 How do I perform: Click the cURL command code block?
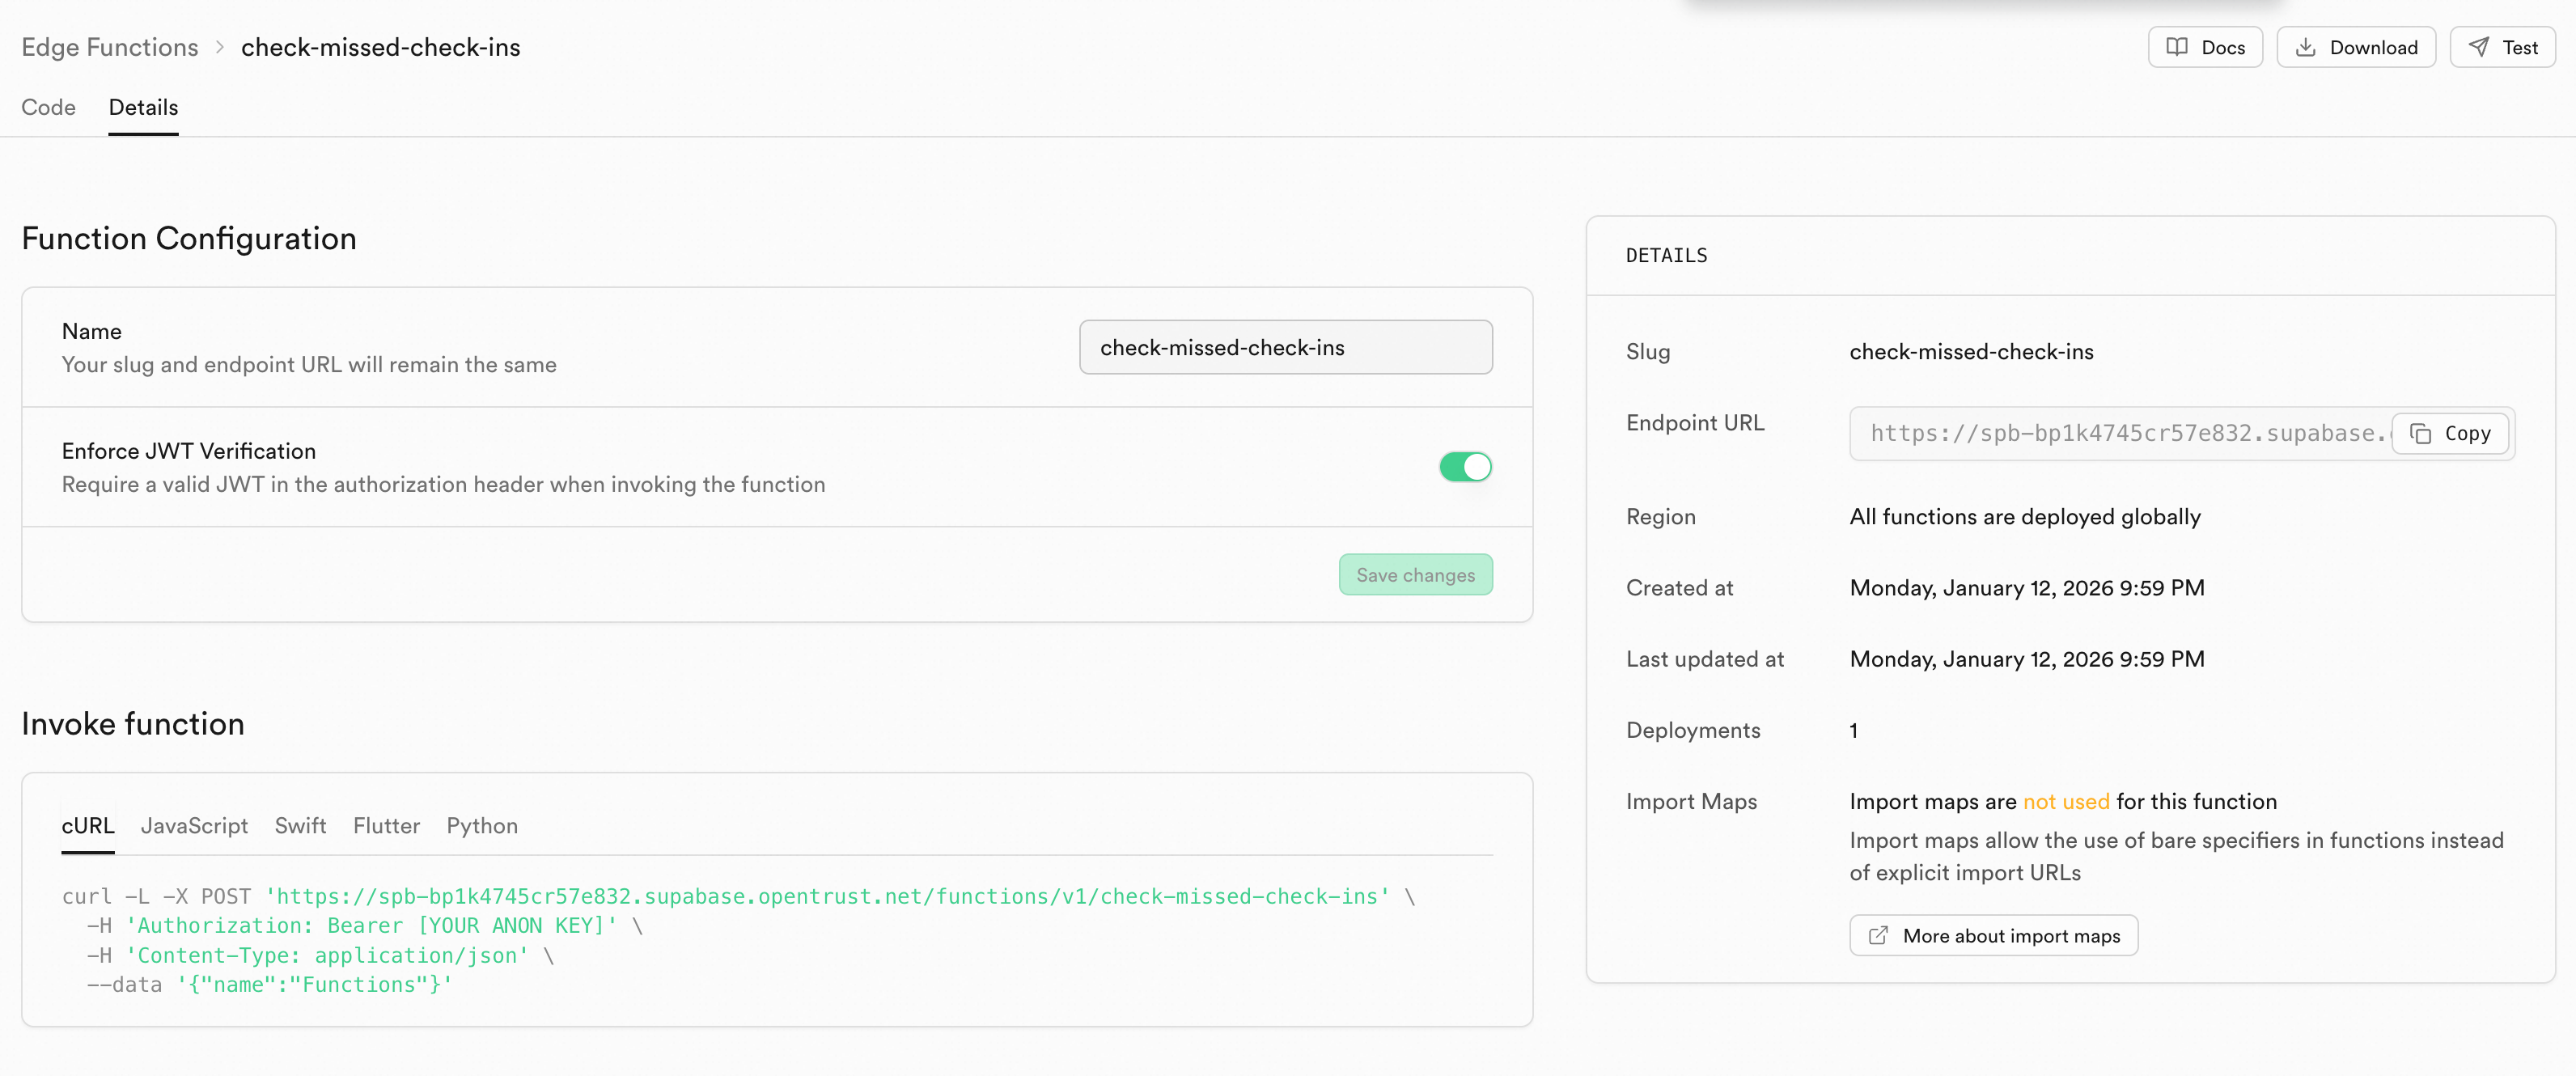(740, 940)
